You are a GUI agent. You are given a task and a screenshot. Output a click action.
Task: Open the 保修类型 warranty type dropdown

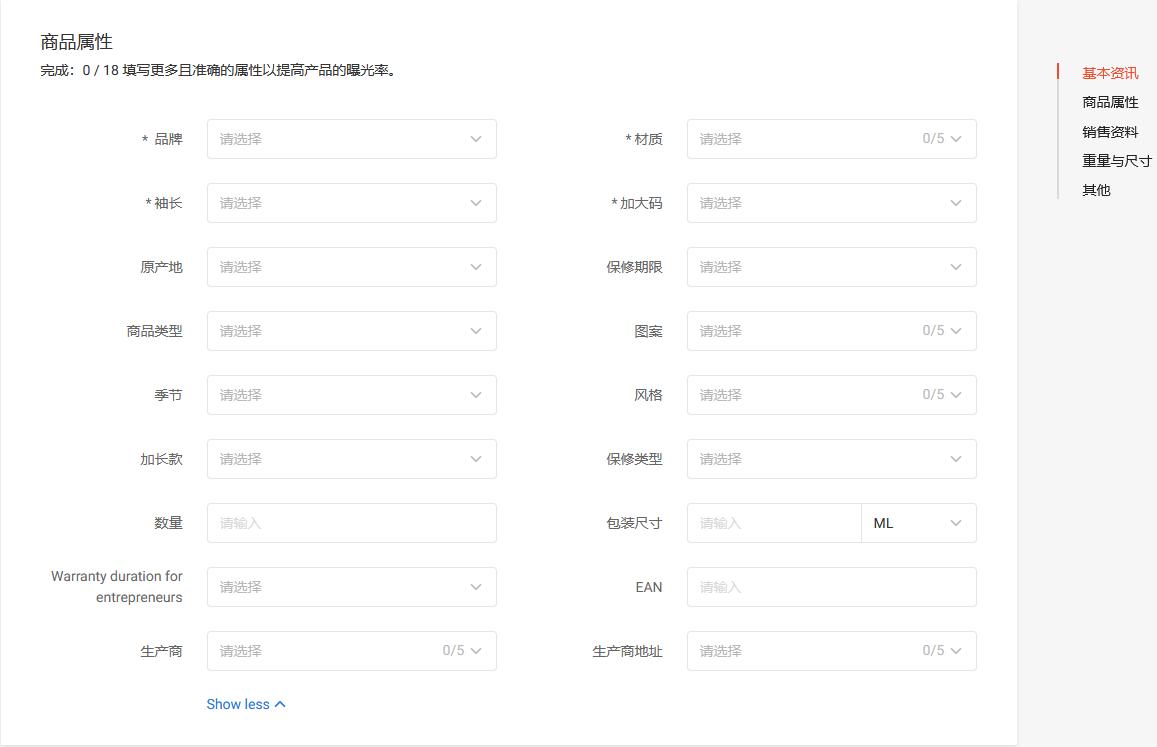point(831,459)
